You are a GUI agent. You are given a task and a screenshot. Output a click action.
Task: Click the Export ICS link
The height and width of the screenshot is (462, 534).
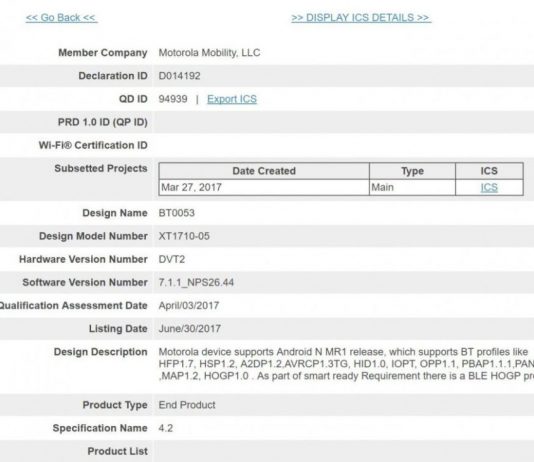[232, 99]
